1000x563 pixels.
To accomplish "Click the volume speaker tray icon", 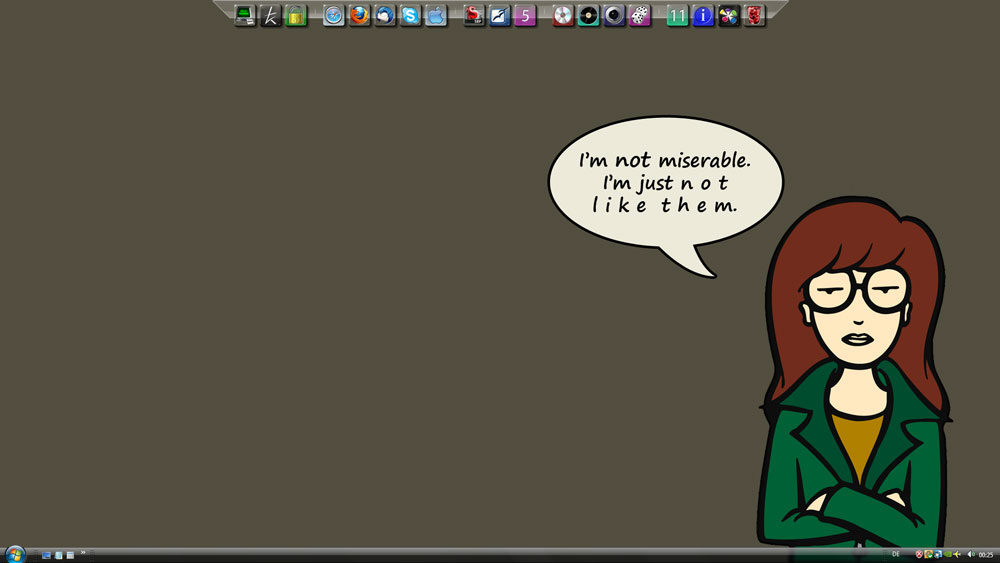I will (x=970, y=554).
